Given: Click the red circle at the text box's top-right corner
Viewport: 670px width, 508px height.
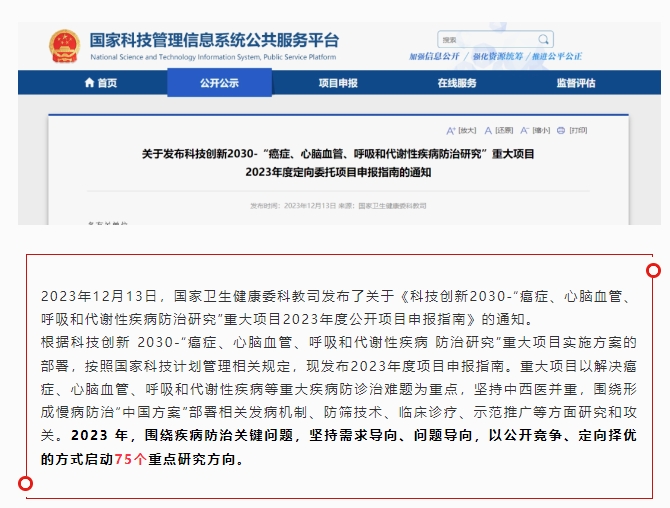Looking at the screenshot, I should pyautogui.click(x=654, y=271).
